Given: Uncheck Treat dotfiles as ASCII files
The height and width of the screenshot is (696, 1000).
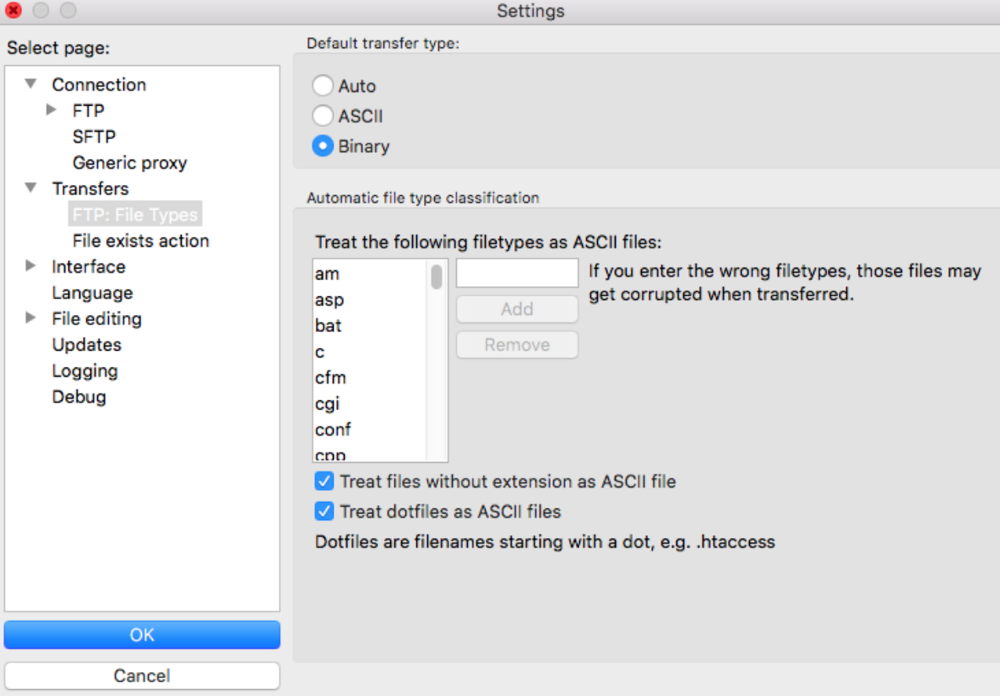Looking at the screenshot, I should click(324, 511).
